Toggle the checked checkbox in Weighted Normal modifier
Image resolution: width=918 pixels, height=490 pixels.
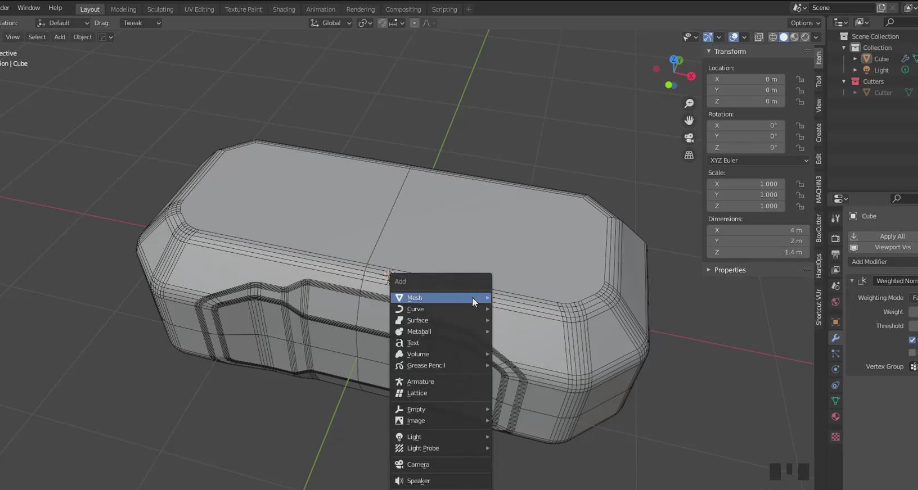point(912,340)
